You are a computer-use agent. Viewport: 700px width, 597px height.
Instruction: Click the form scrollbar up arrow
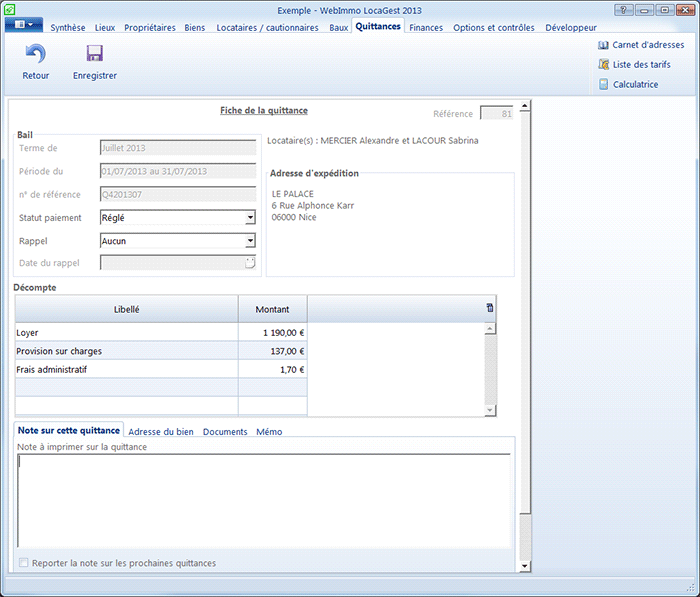tap(525, 106)
